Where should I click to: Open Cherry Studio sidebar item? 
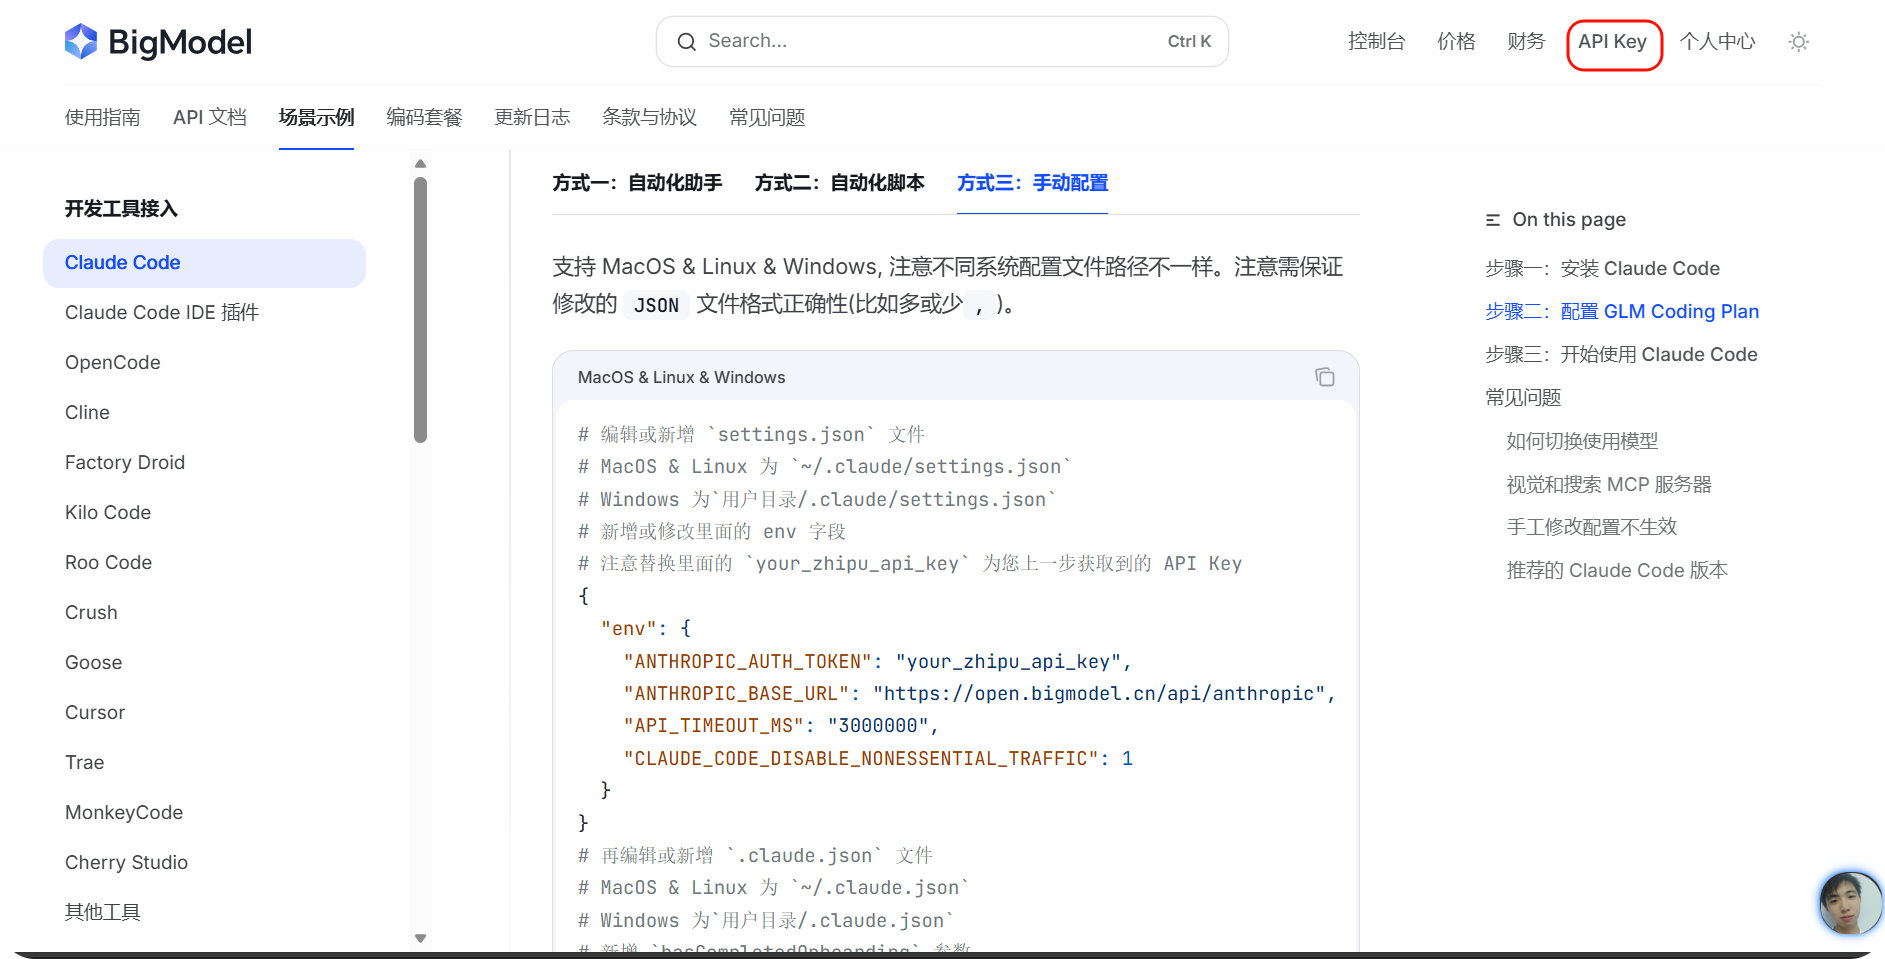[x=127, y=863]
